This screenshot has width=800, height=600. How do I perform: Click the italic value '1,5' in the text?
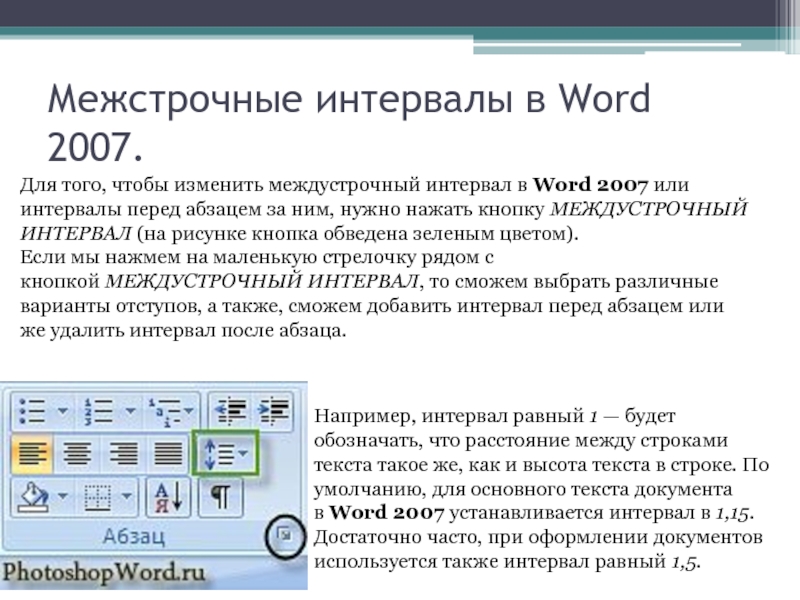pos(683,562)
